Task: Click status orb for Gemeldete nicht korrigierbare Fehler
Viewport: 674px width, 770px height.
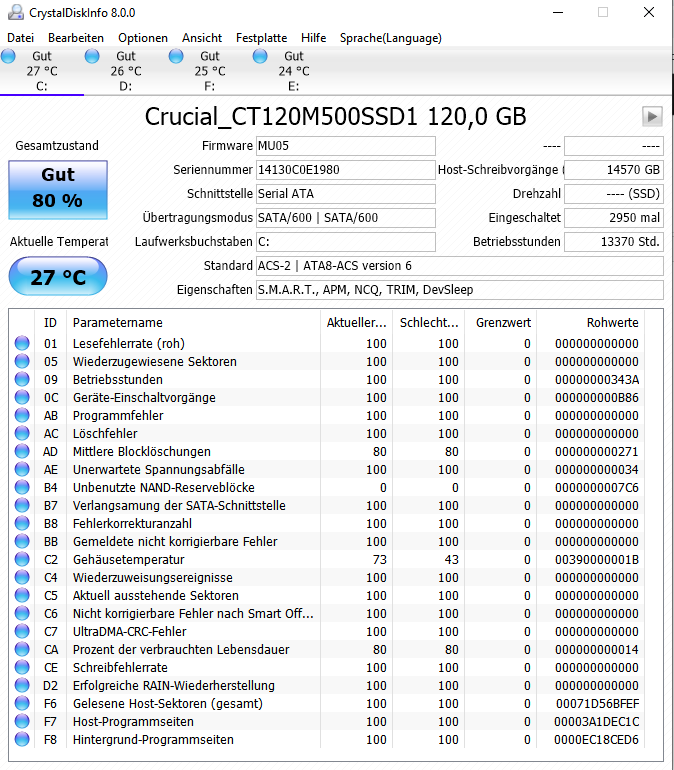Action: pos(22,541)
